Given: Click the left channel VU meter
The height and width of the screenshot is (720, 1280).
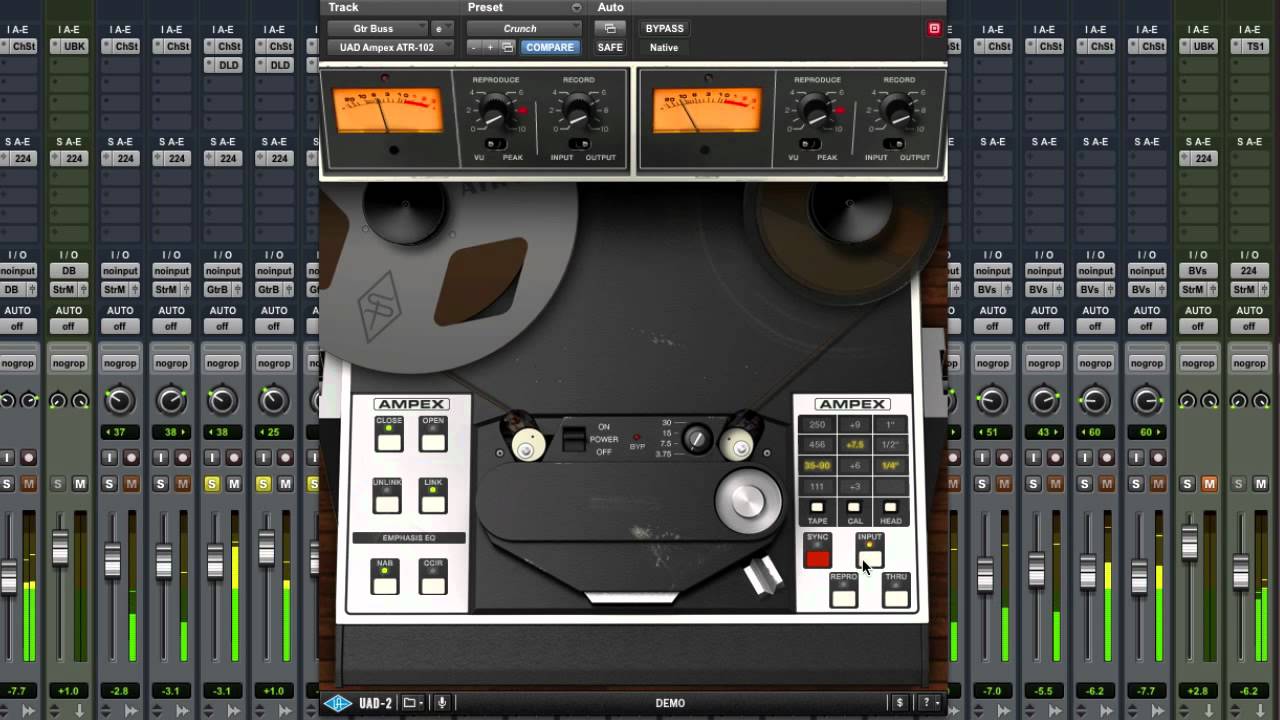Looking at the screenshot, I should (x=387, y=112).
